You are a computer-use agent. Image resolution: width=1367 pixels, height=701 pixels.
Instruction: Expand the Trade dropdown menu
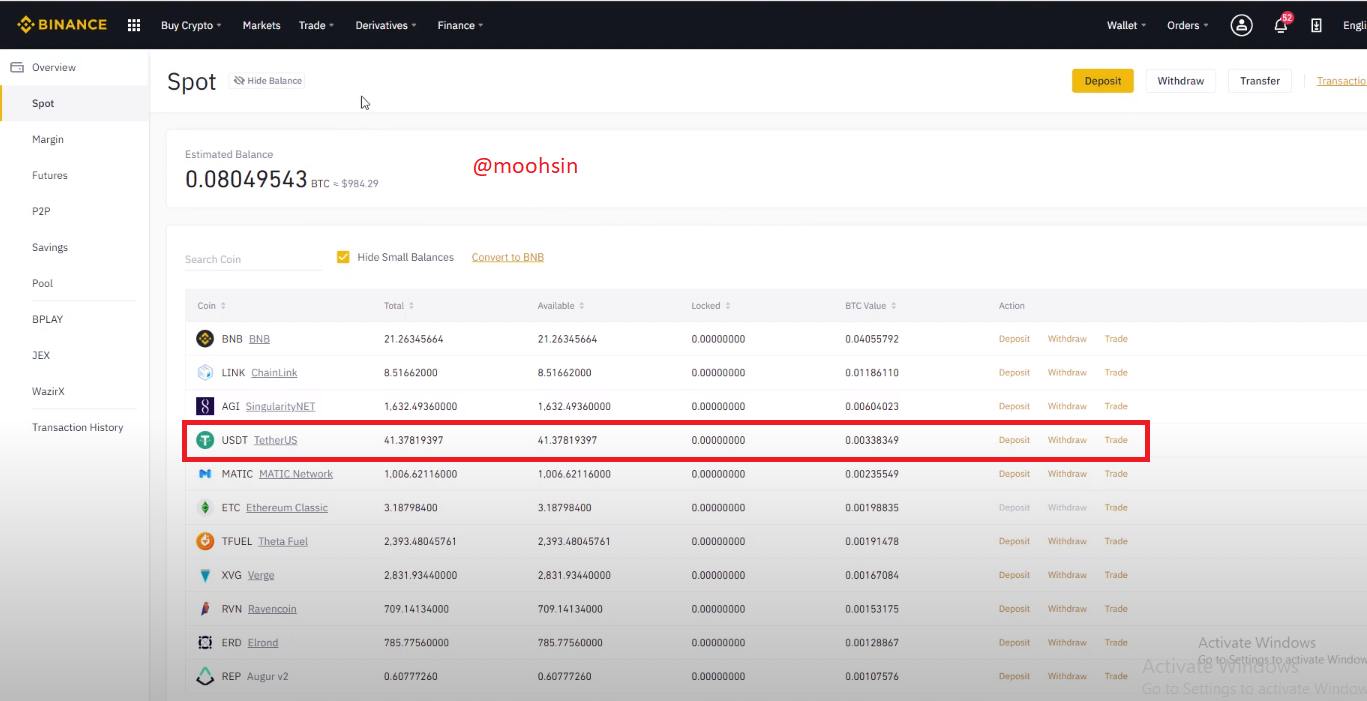[x=316, y=25]
